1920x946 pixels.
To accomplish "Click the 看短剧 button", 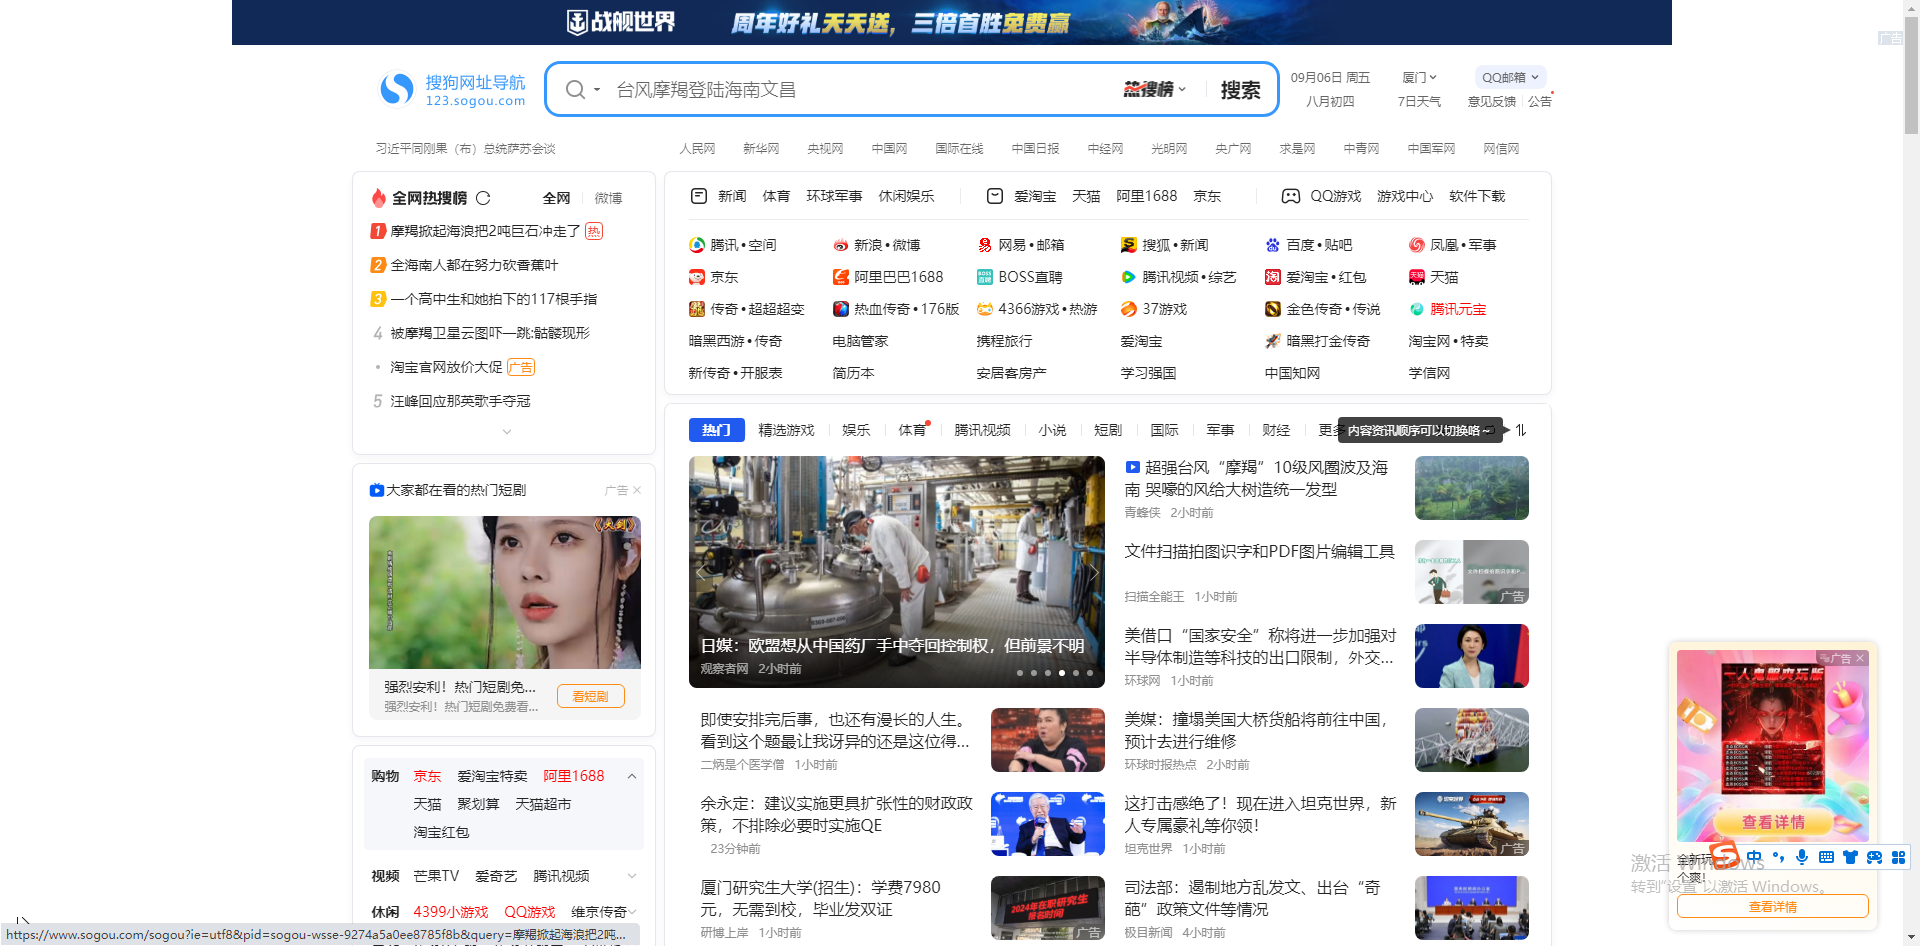I will (x=591, y=696).
